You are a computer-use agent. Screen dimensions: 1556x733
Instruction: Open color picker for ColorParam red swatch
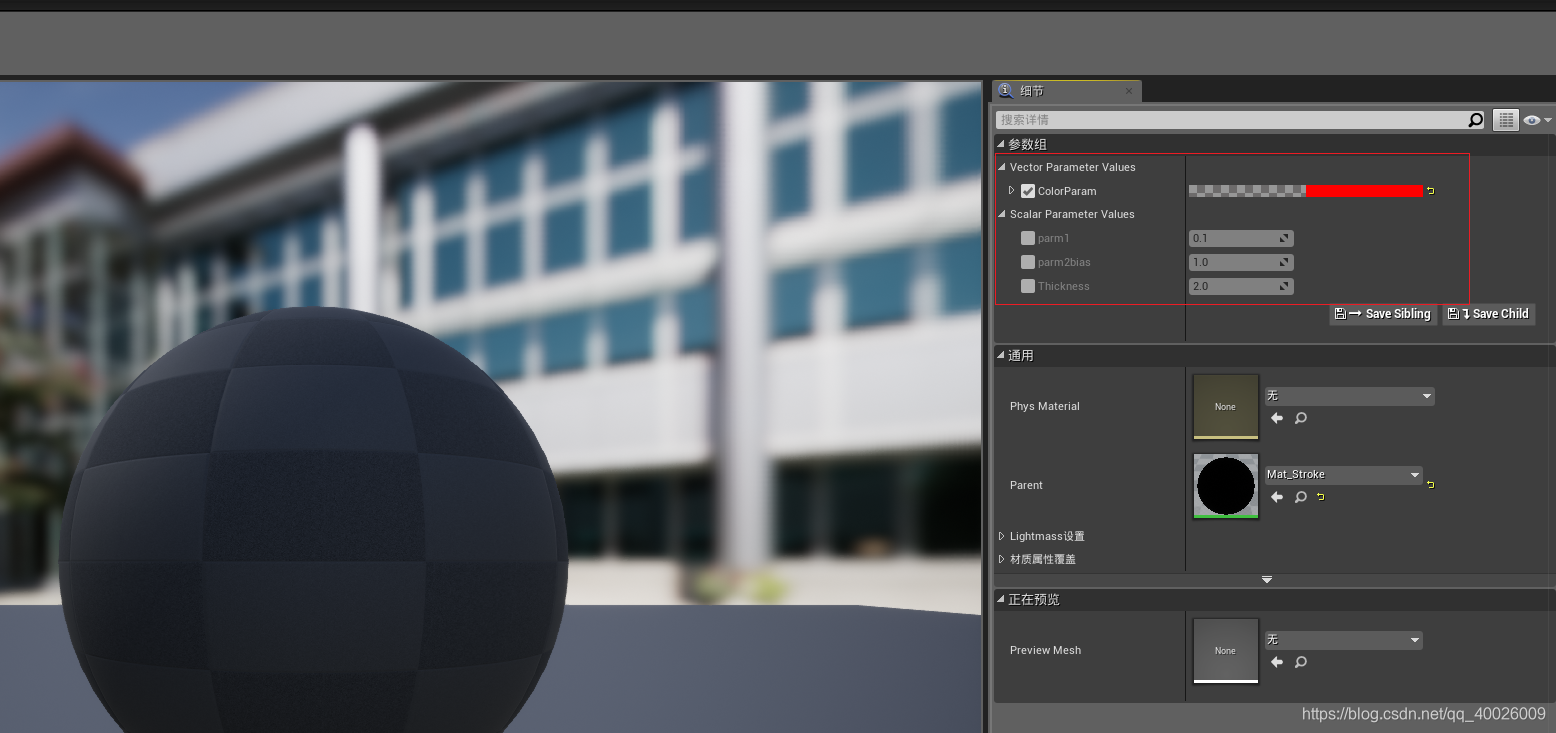click(1364, 191)
